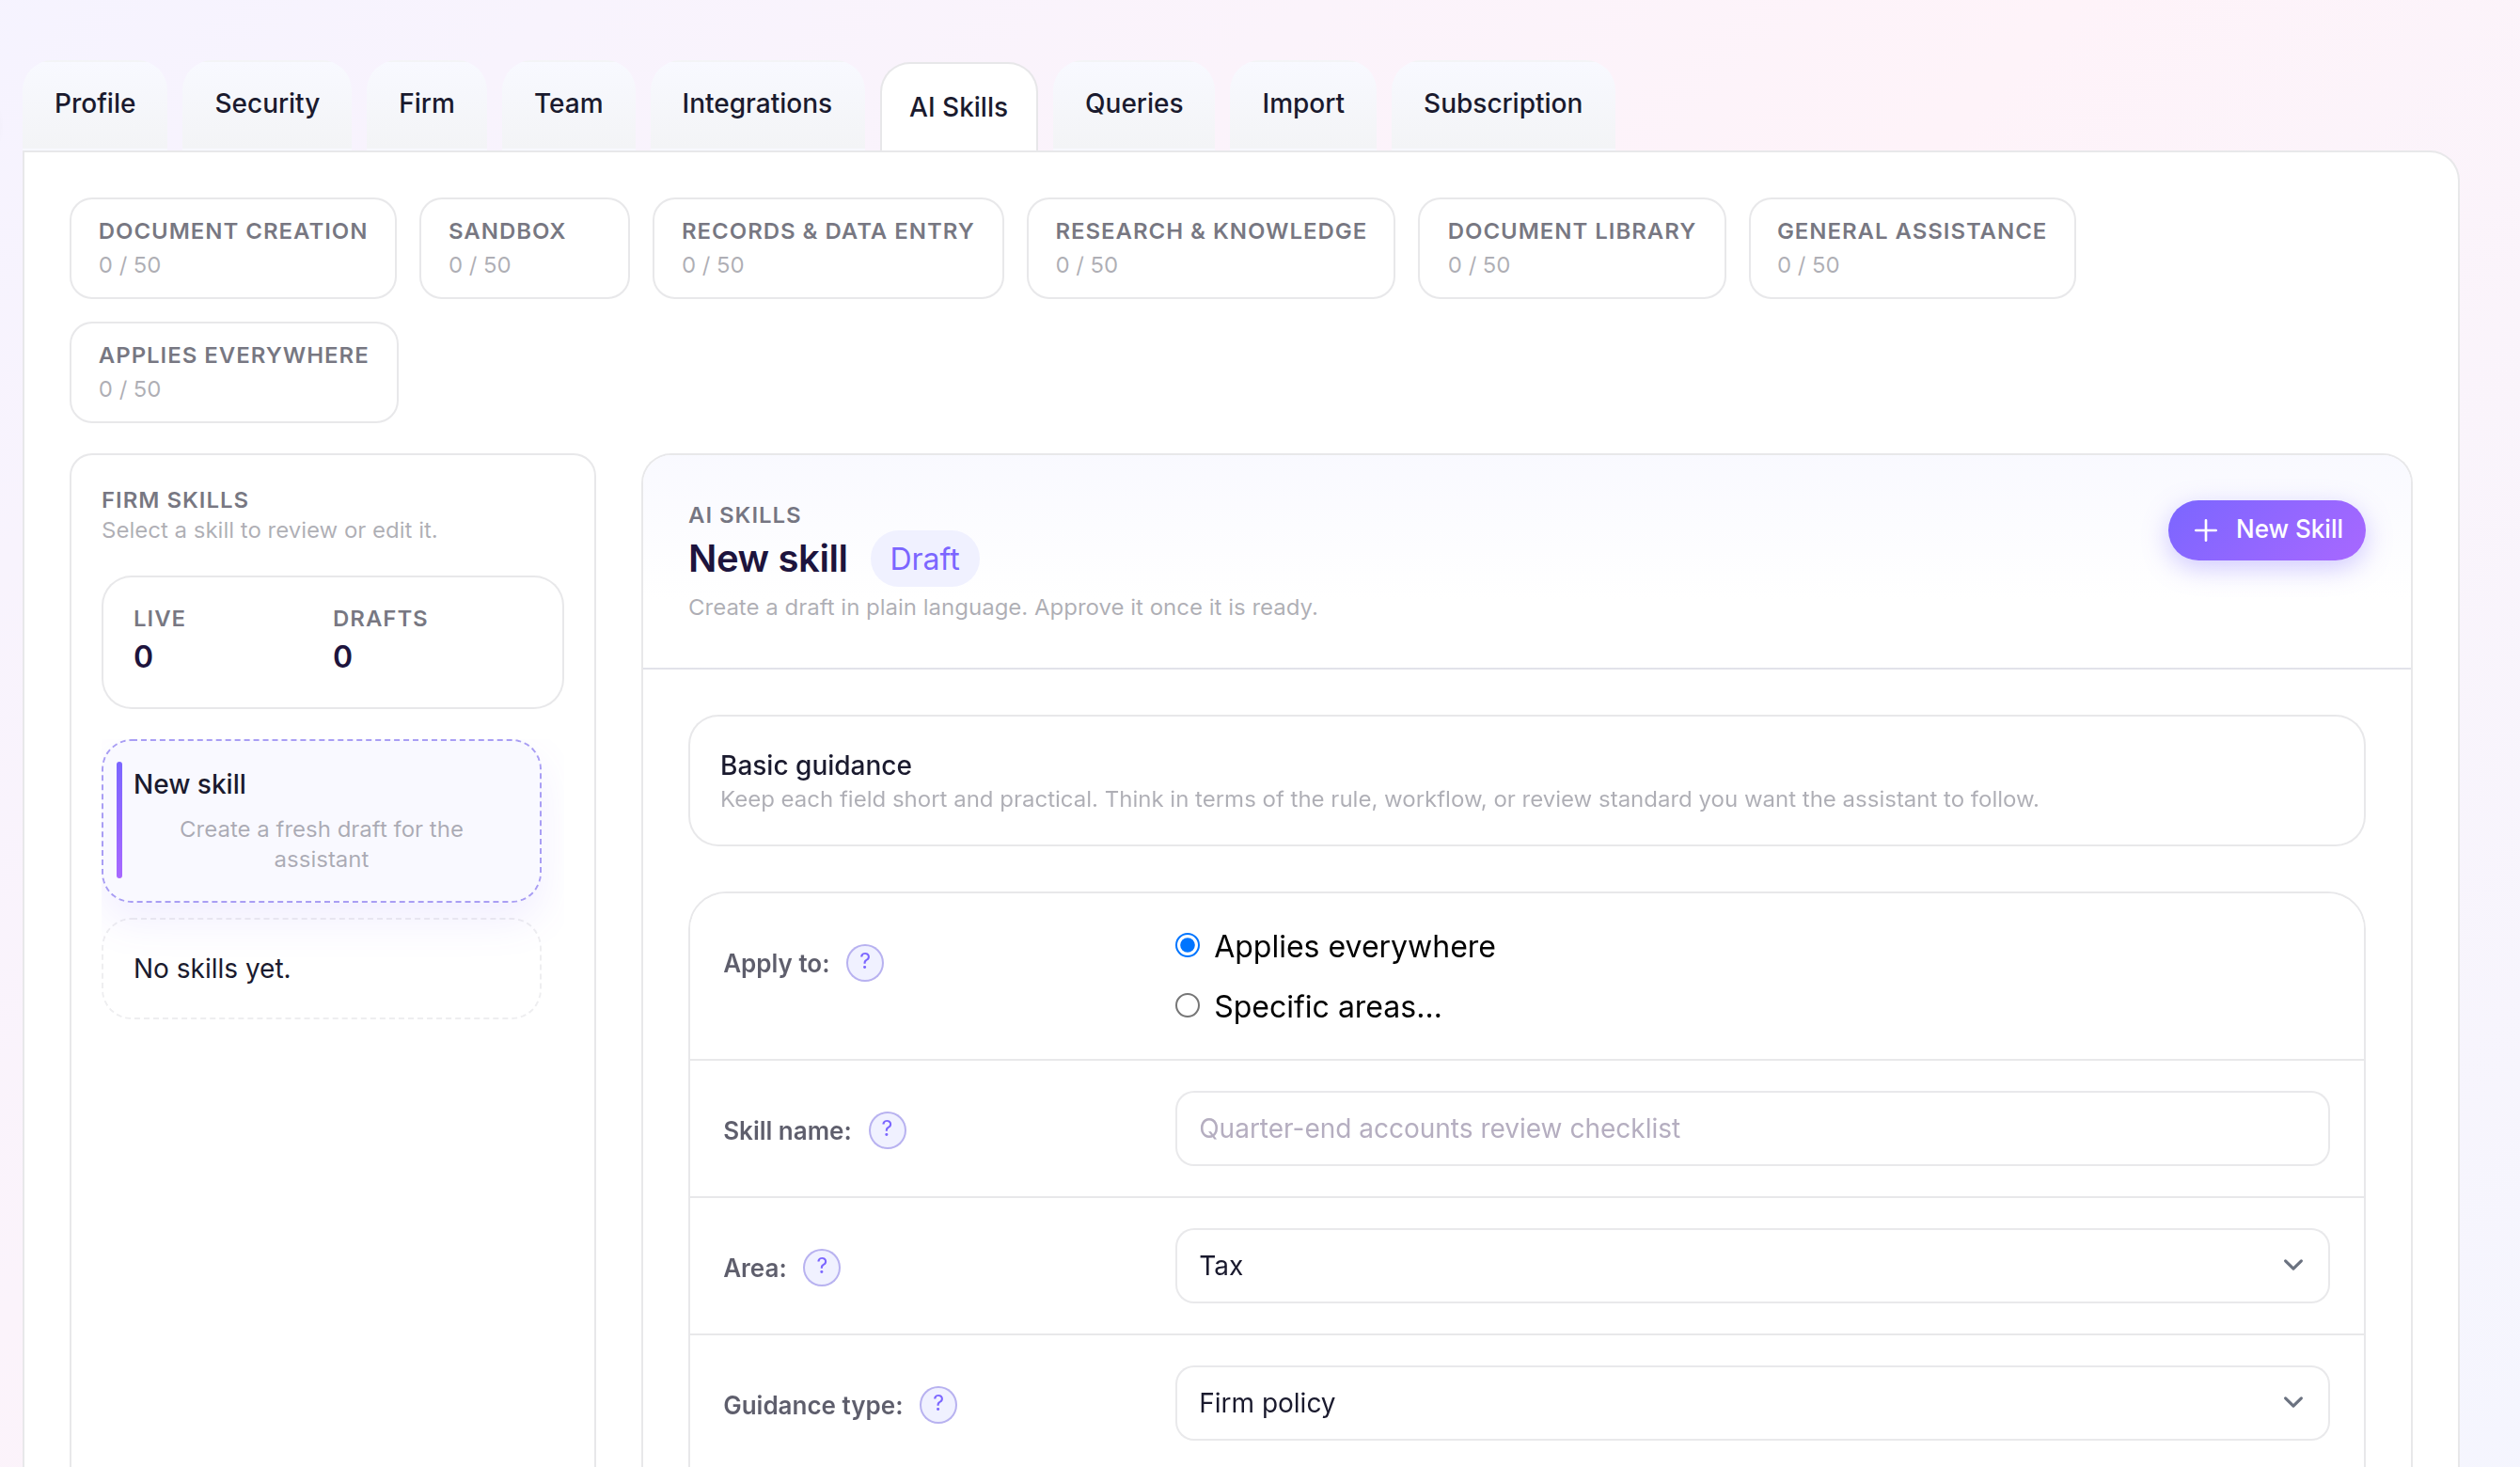Click the Skill name input field
This screenshot has width=2520, height=1467.
point(1752,1129)
